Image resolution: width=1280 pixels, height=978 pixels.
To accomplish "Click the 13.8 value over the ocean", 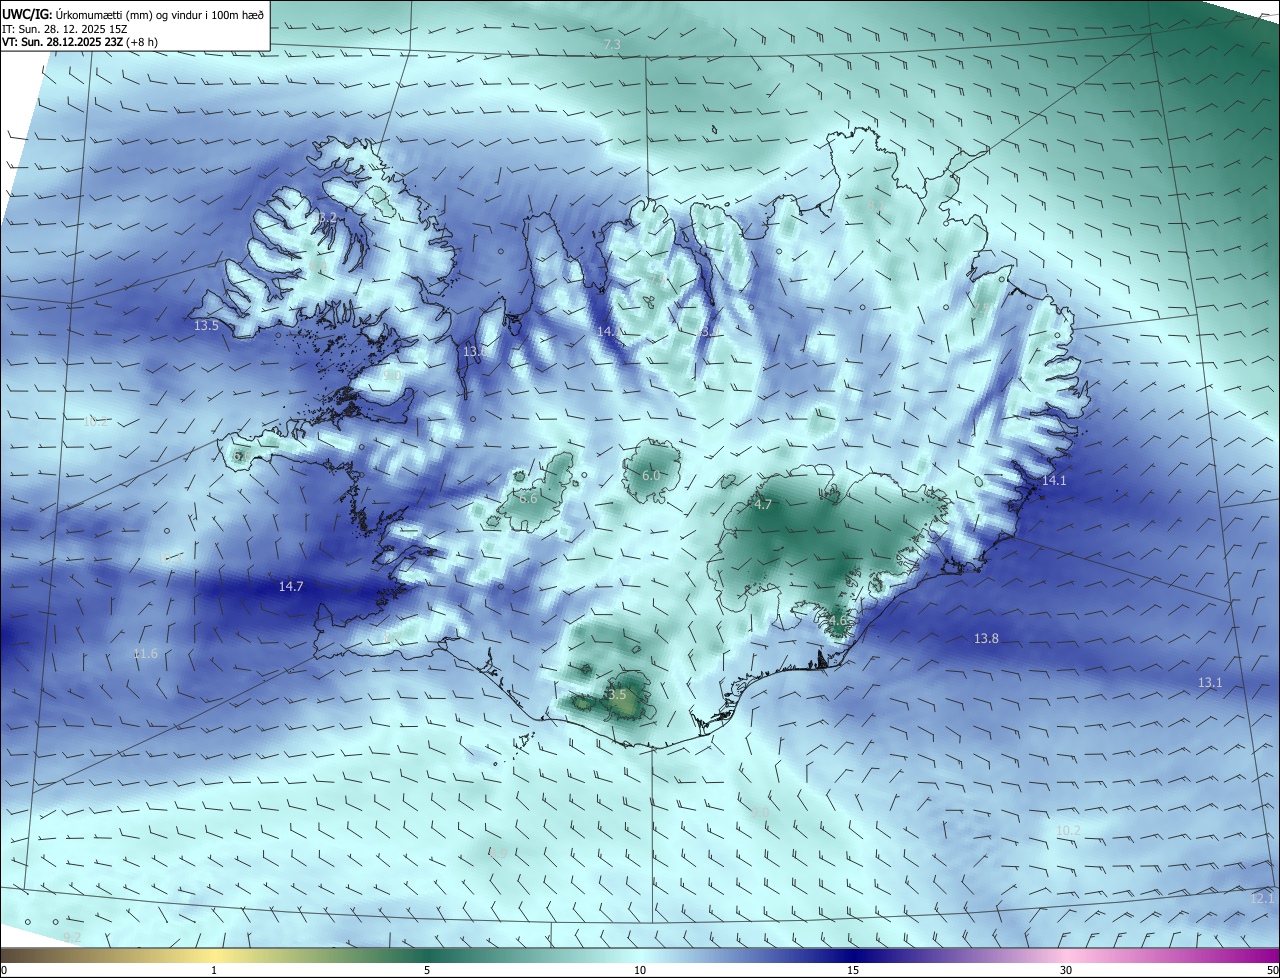I will [x=986, y=638].
